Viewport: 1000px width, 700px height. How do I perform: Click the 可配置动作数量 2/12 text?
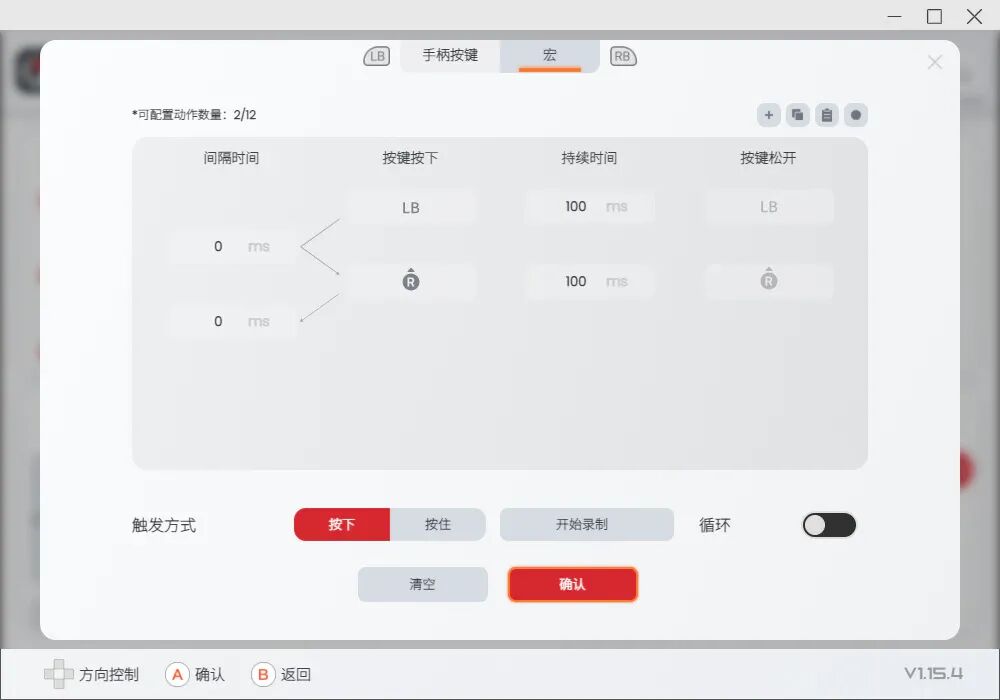[x=195, y=115]
